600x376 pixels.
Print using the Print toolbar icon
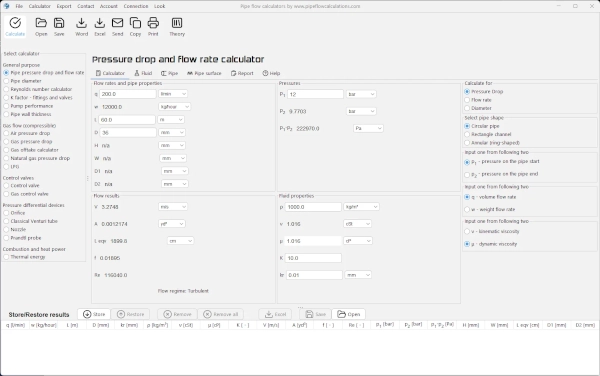coord(153,27)
